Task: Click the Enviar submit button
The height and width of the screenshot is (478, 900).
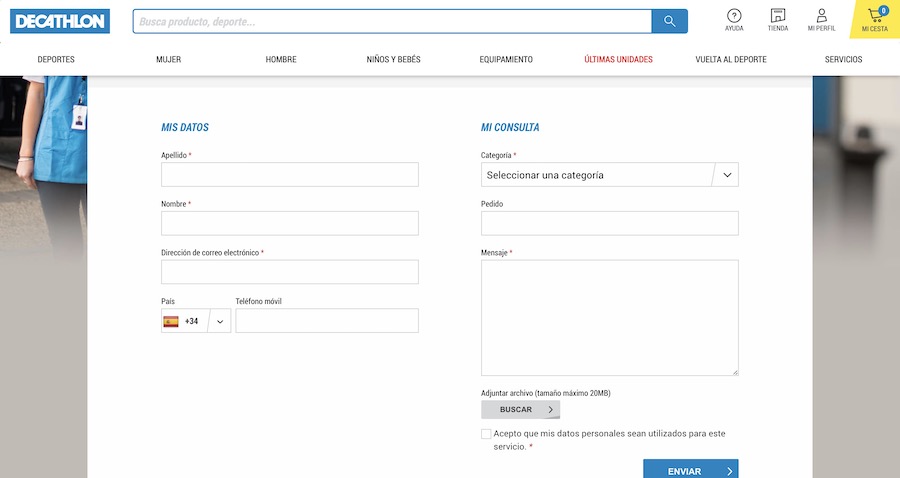Action: click(x=690, y=470)
